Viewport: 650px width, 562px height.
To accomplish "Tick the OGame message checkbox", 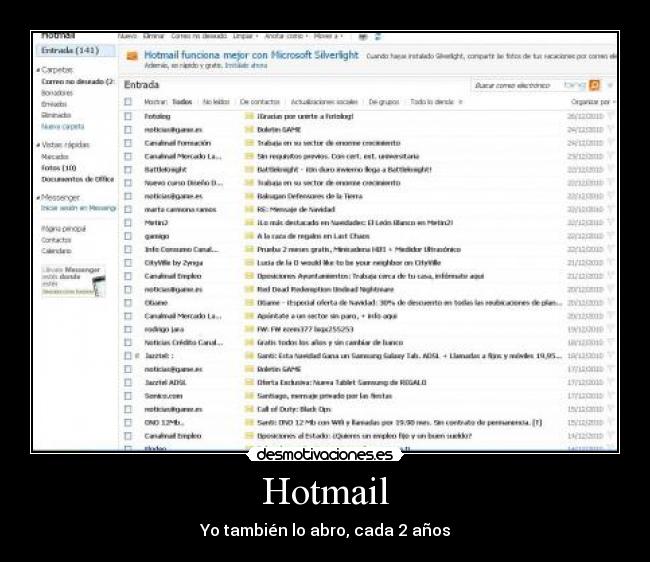I will pyautogui.click(x=128, y=303).
